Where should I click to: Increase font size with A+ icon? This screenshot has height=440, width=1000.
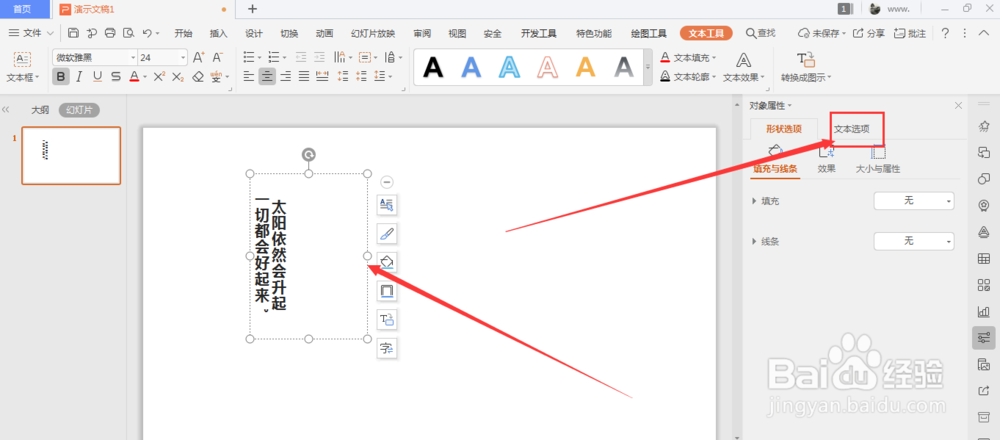199,57
